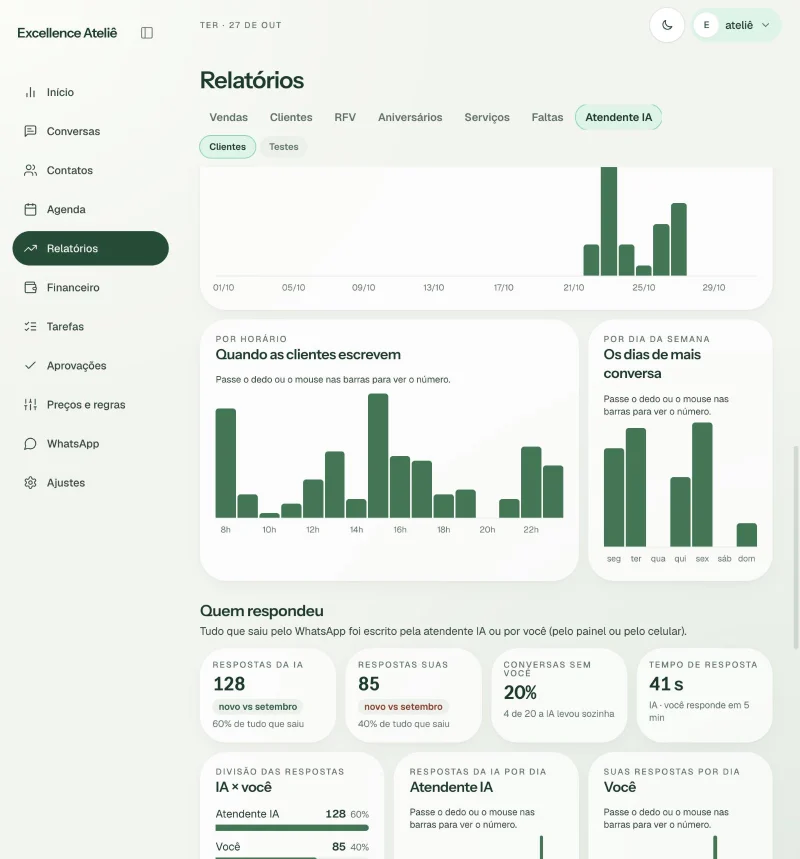Click novo vs setembro badge under 128

258,707
